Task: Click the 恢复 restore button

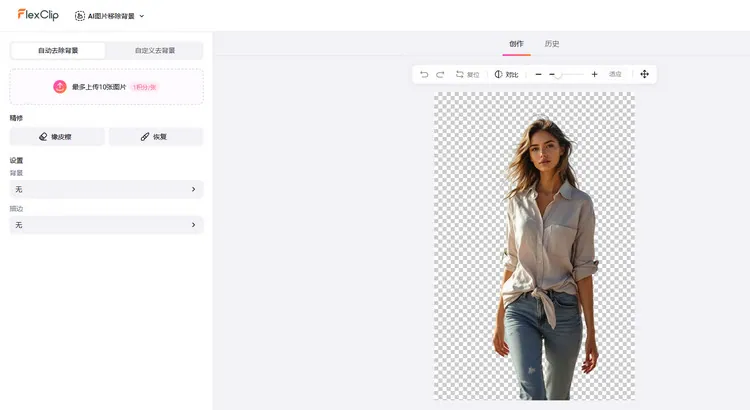Action: tap(155, 136)
